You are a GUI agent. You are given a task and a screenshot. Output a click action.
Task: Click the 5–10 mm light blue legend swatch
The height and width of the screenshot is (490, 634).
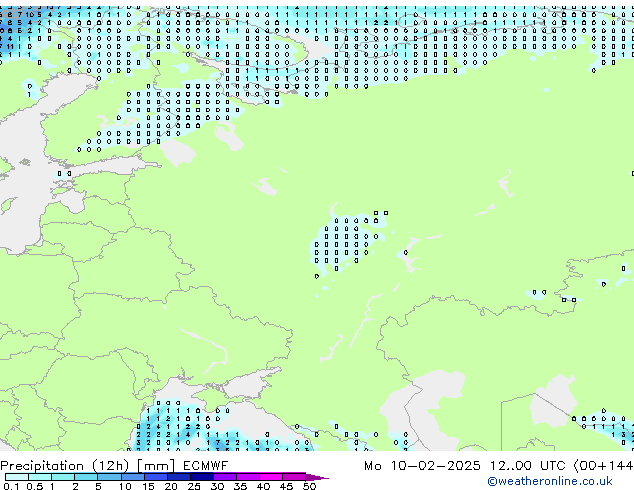(x=110, y=477)
